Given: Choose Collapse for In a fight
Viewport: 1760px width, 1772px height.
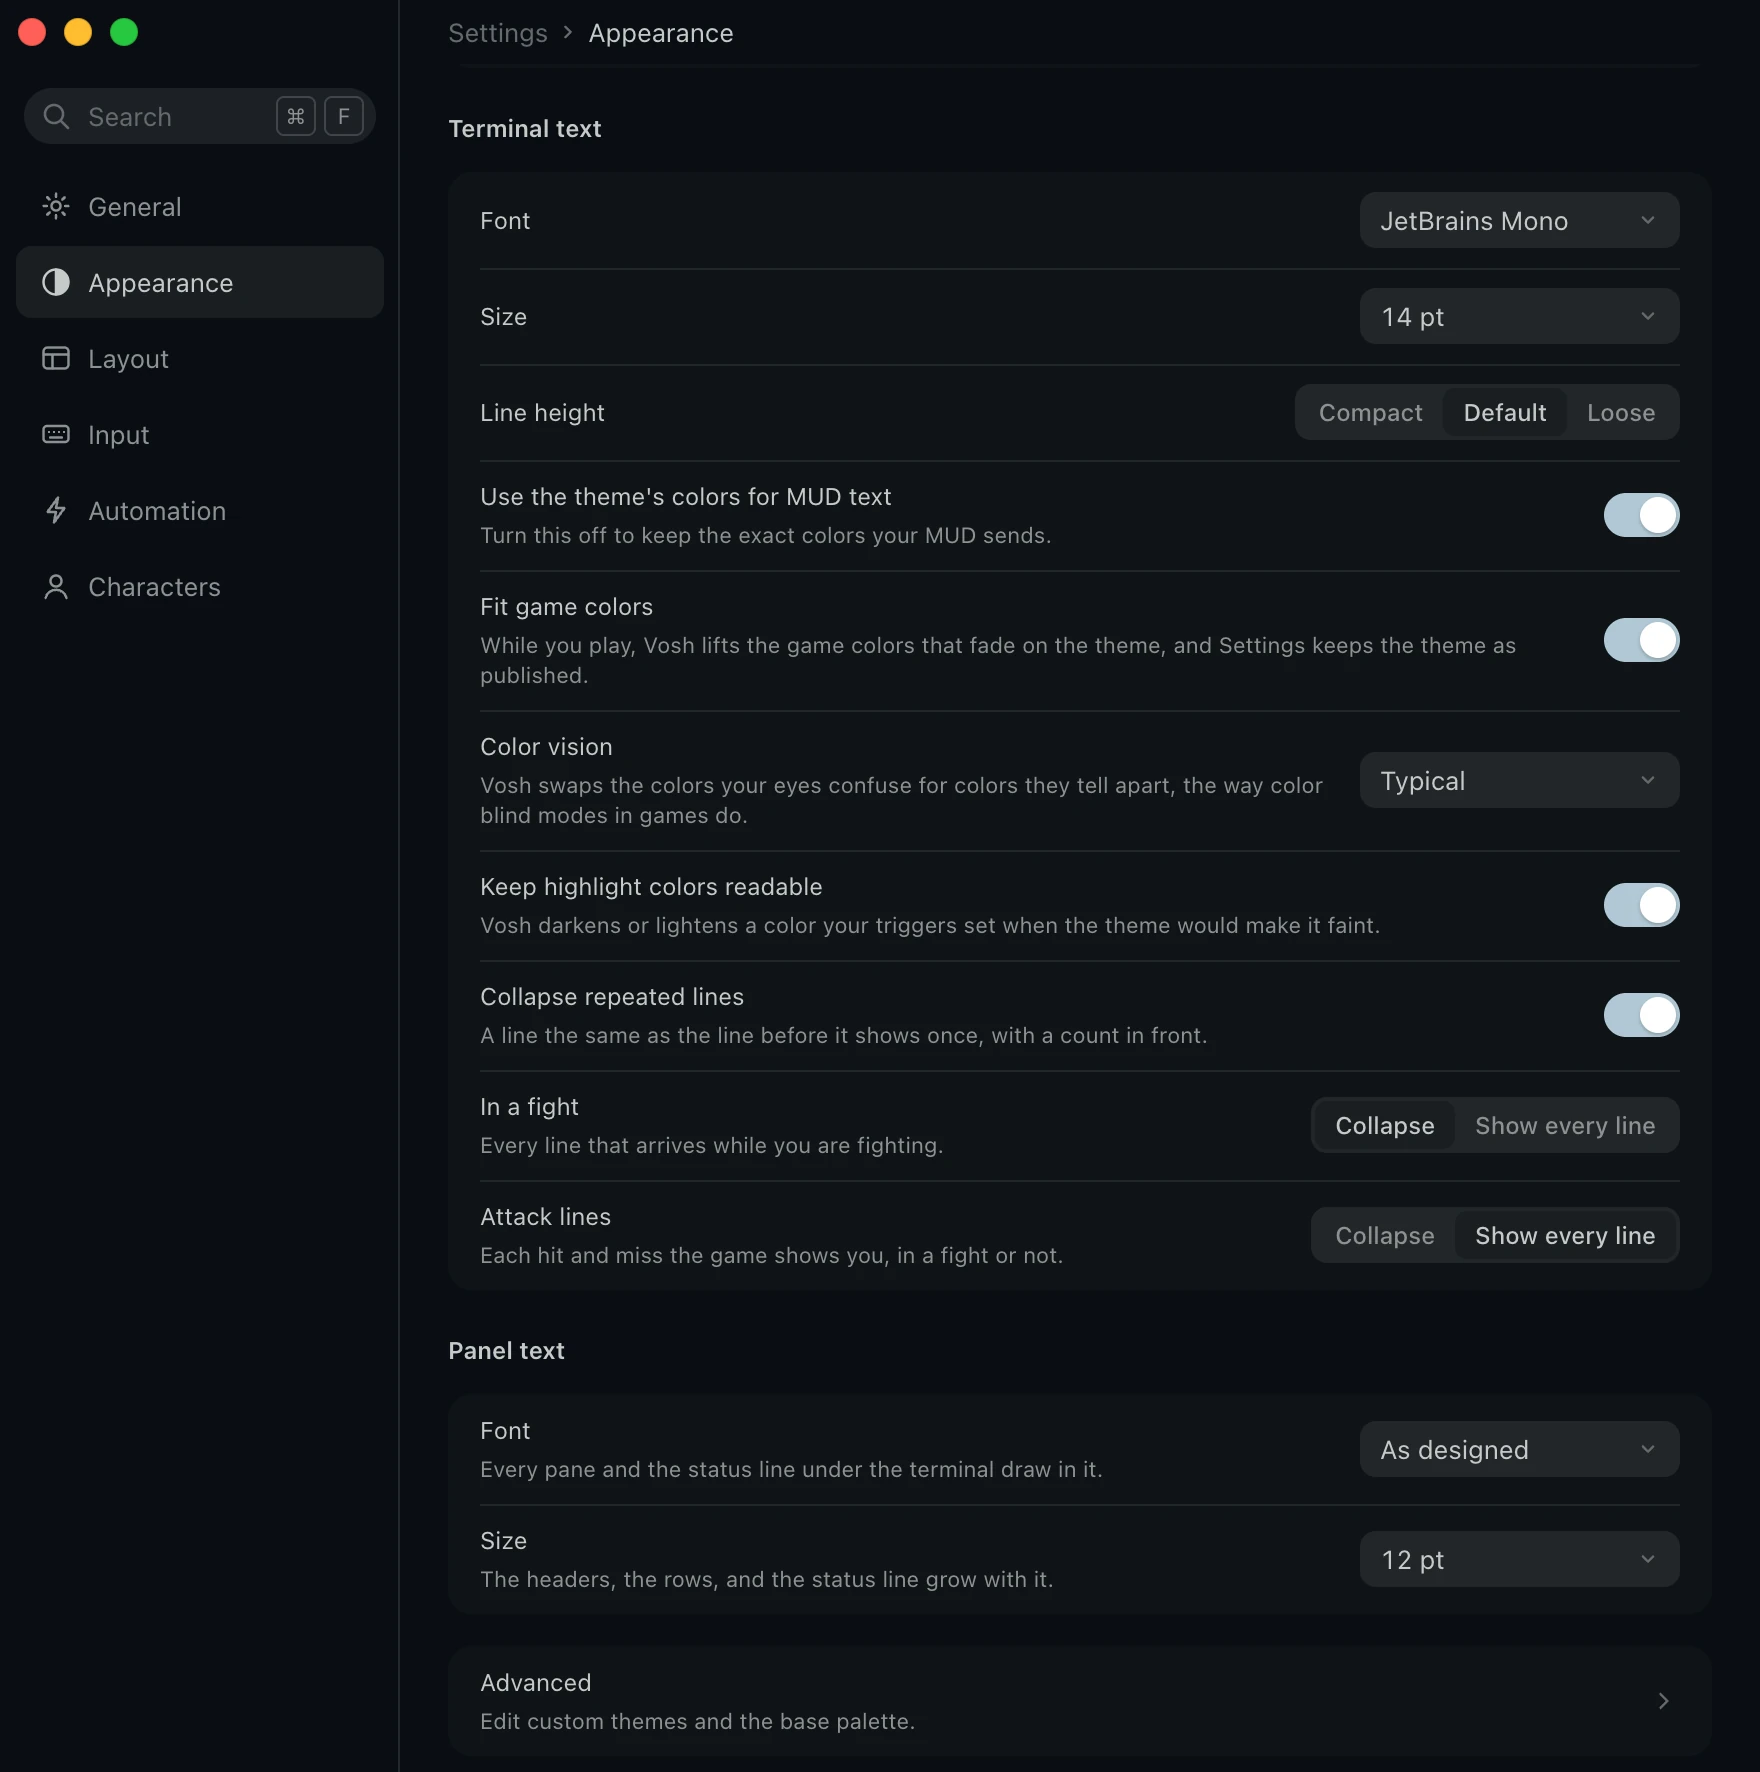Looking at the screenshot, I should coord(1384,1126).
